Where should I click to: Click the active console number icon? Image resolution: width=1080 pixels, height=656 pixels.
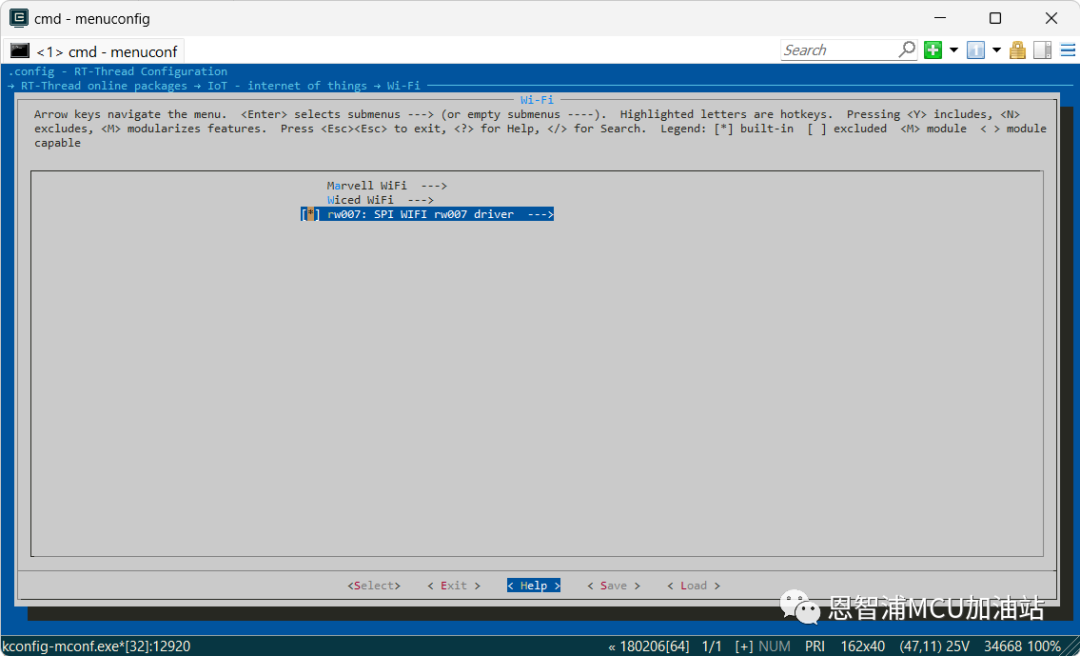975,50
